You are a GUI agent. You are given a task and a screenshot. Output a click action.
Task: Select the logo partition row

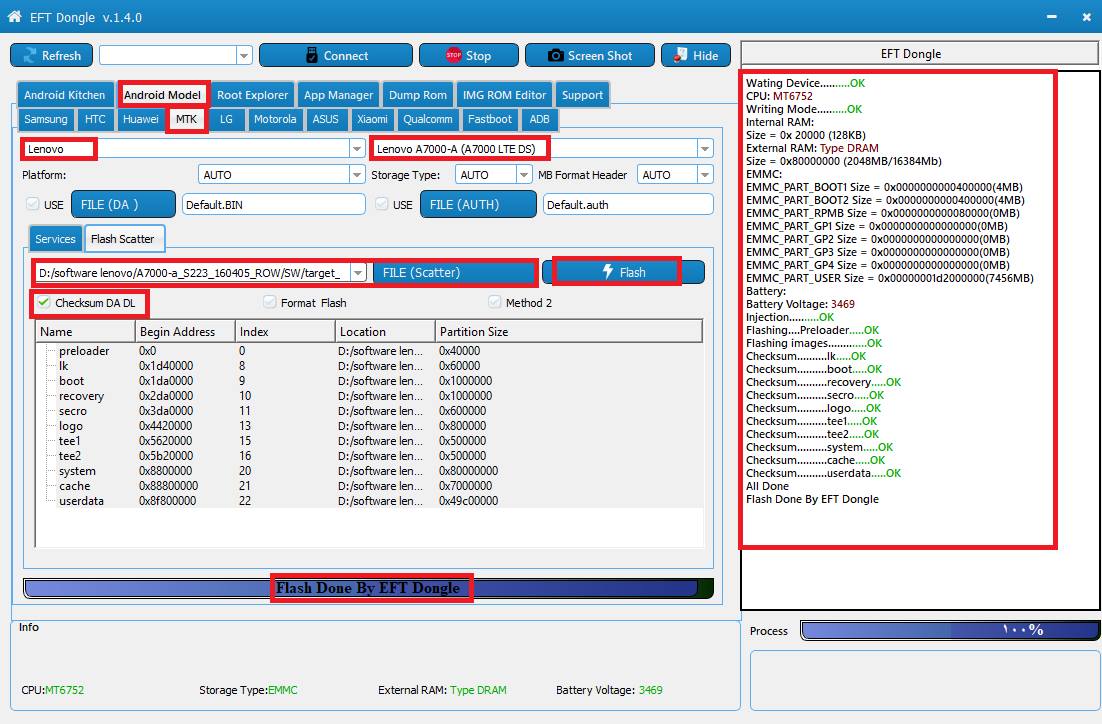tap(369, 426)
